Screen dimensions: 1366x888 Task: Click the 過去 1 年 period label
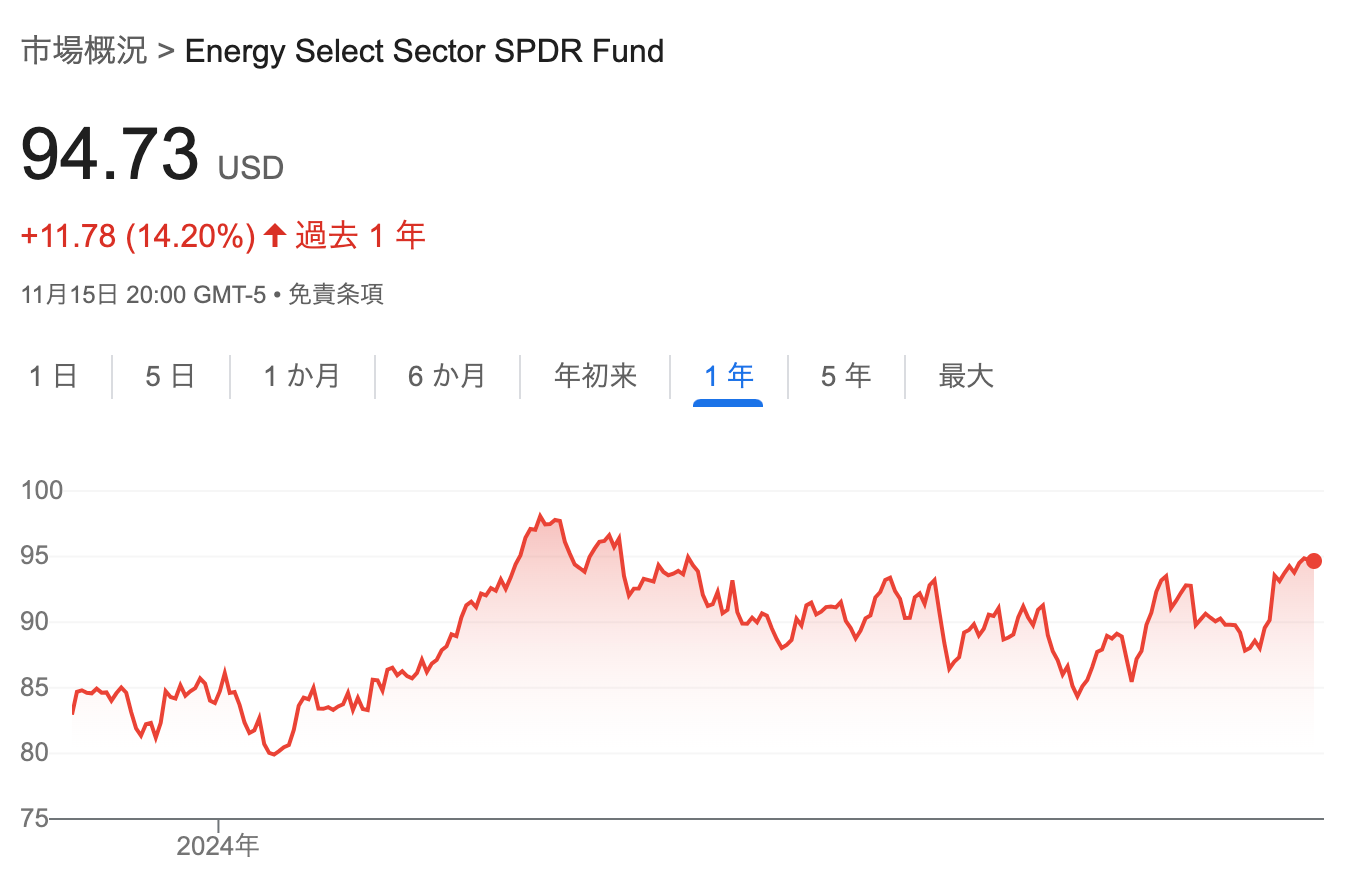(360, 237)
